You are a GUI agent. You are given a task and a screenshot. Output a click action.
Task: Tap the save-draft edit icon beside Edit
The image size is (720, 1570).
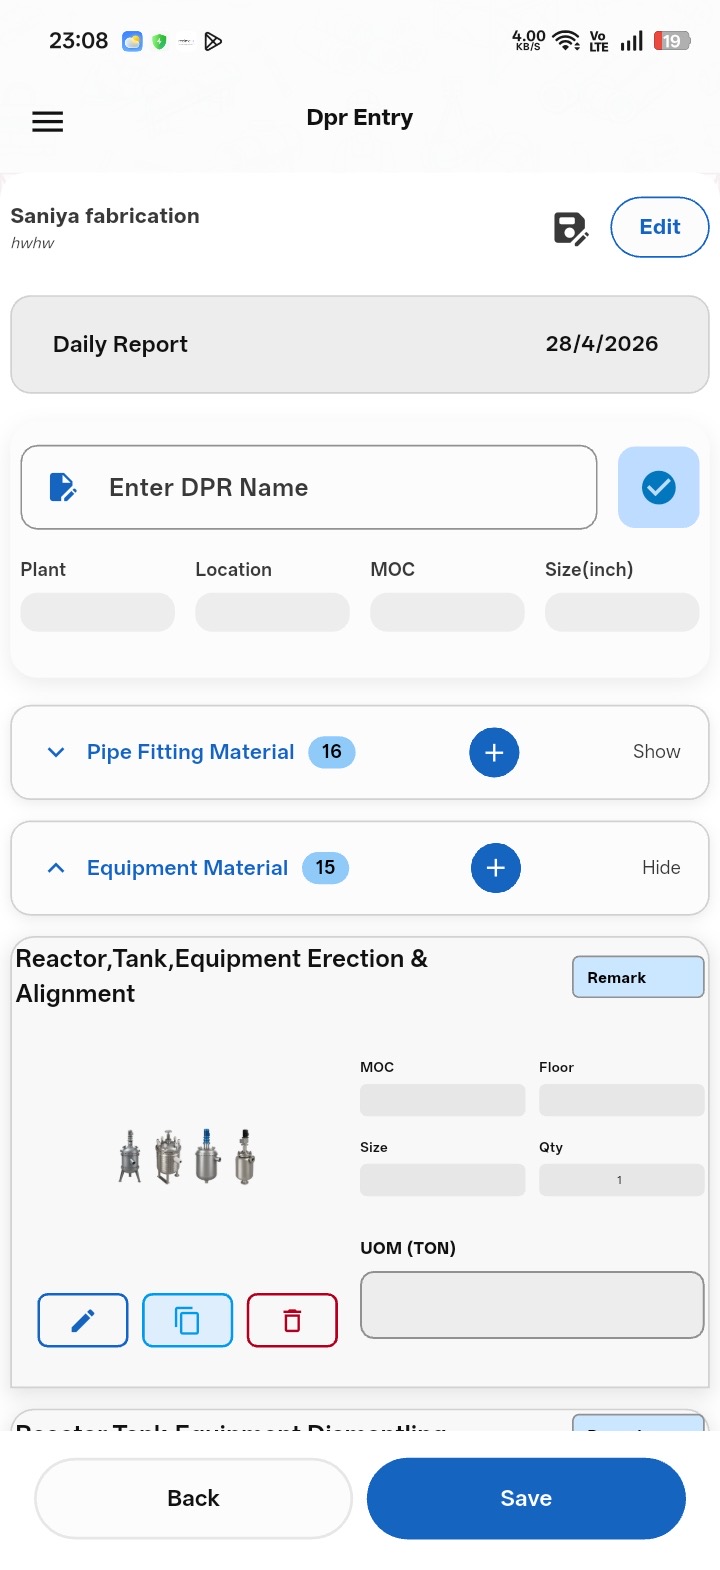coord(571,228)
